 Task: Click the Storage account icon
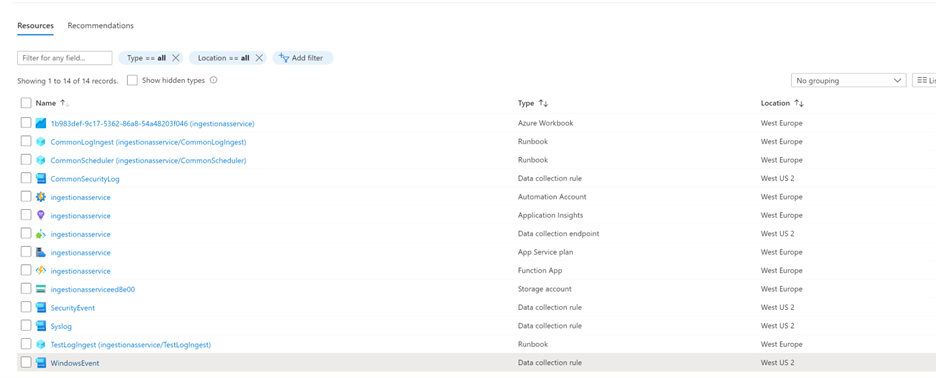[41, 289]
